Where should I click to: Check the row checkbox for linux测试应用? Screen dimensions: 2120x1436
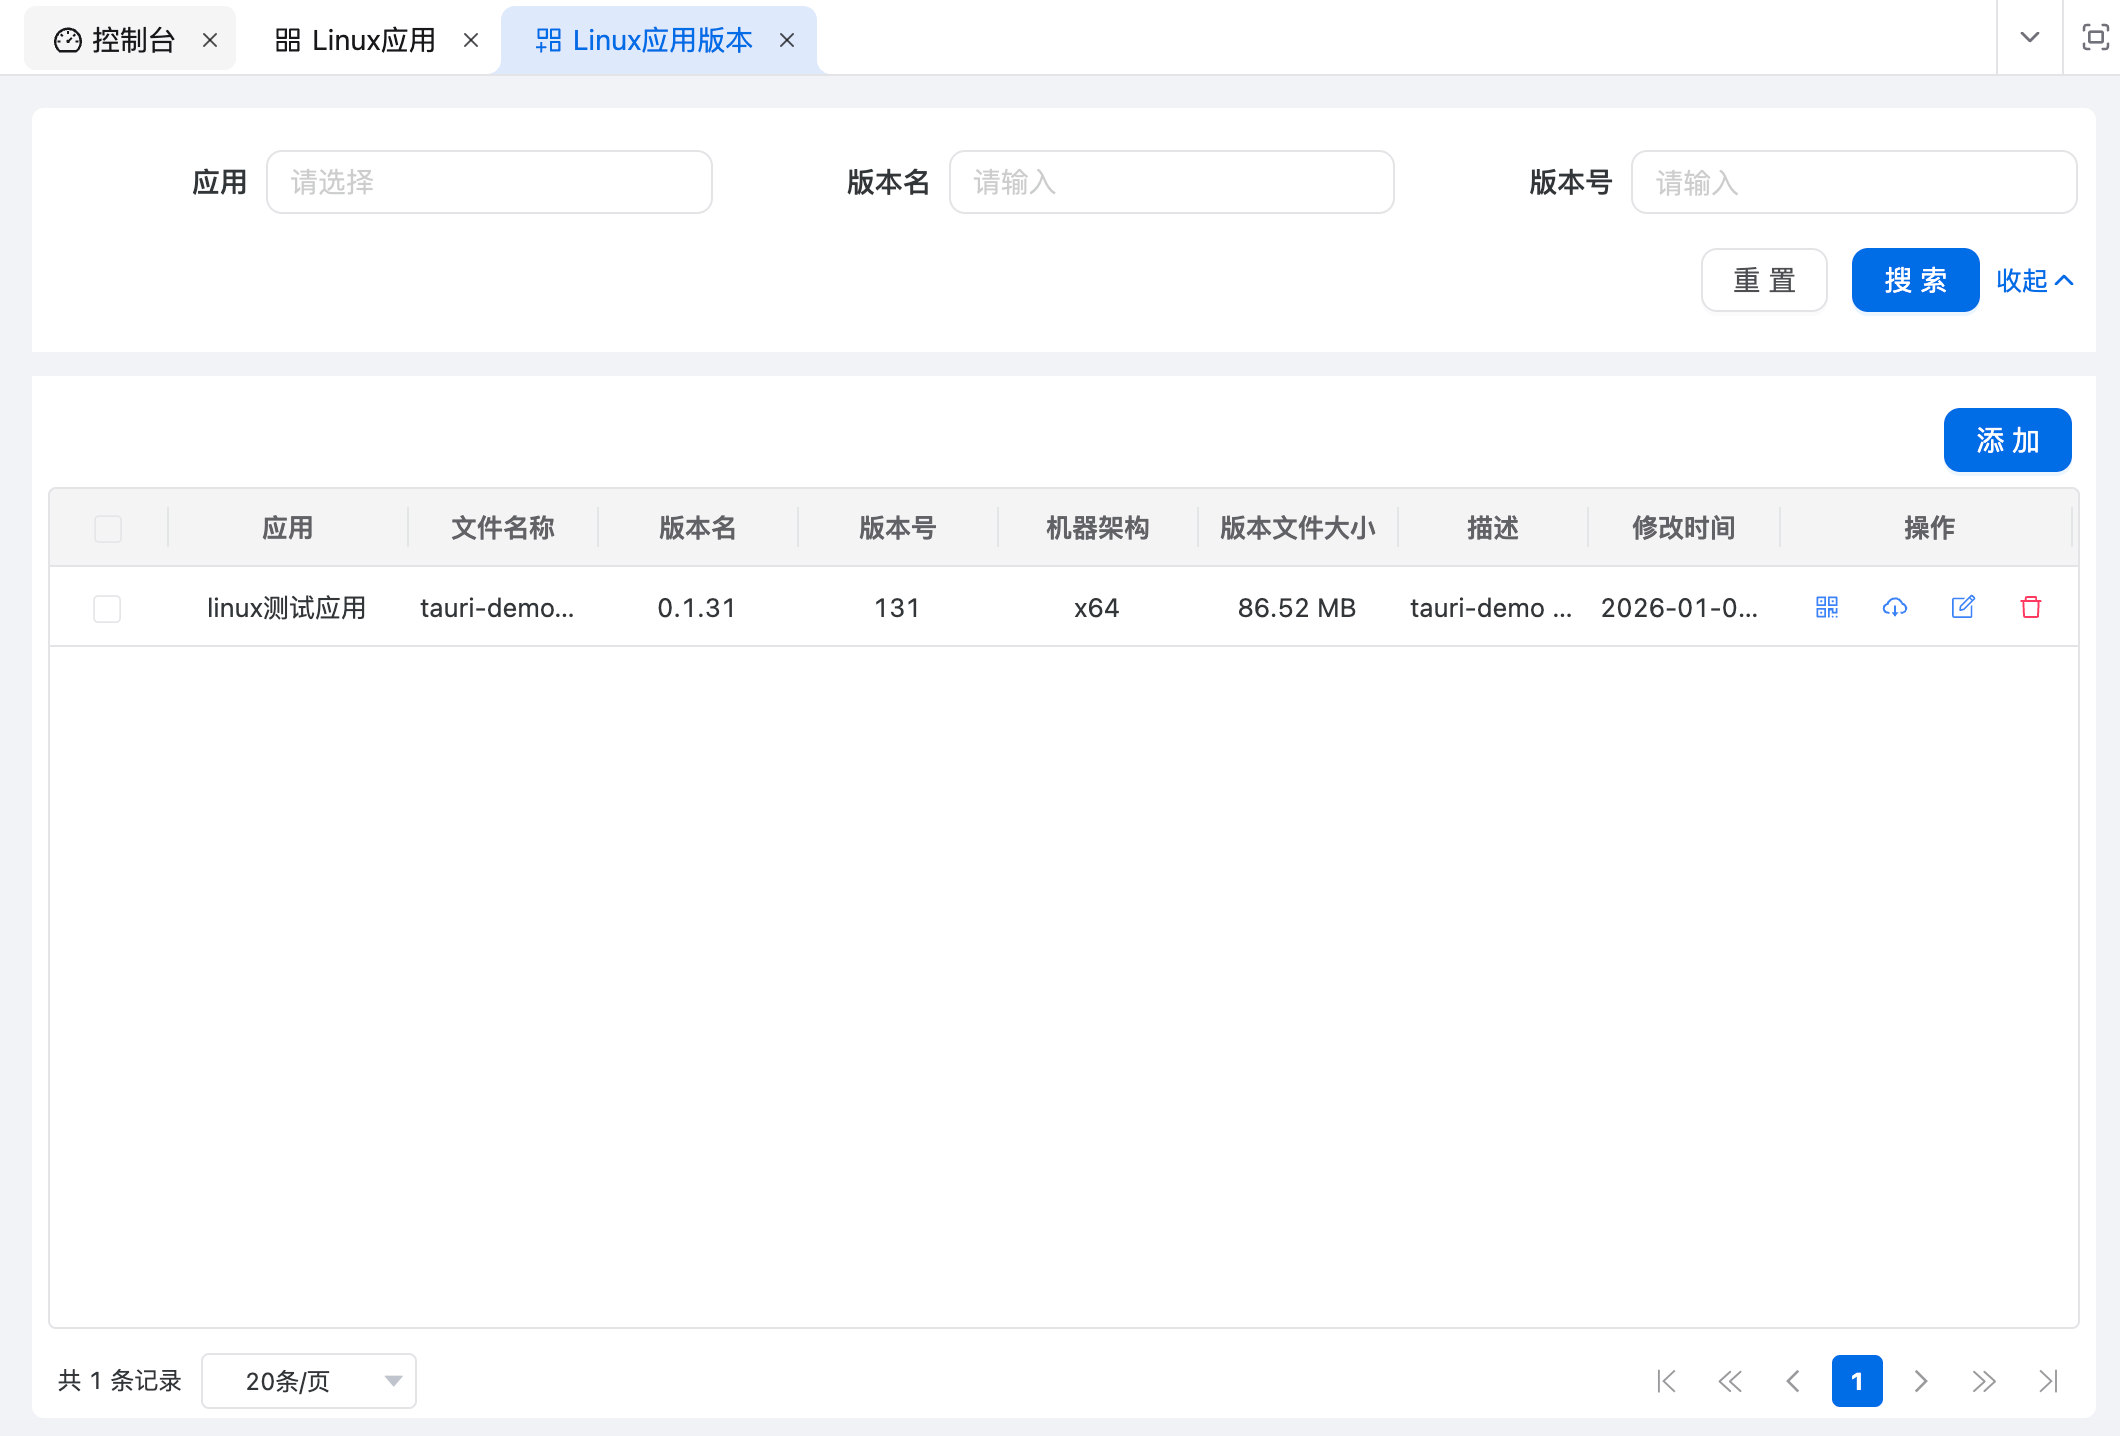point(108,607)
